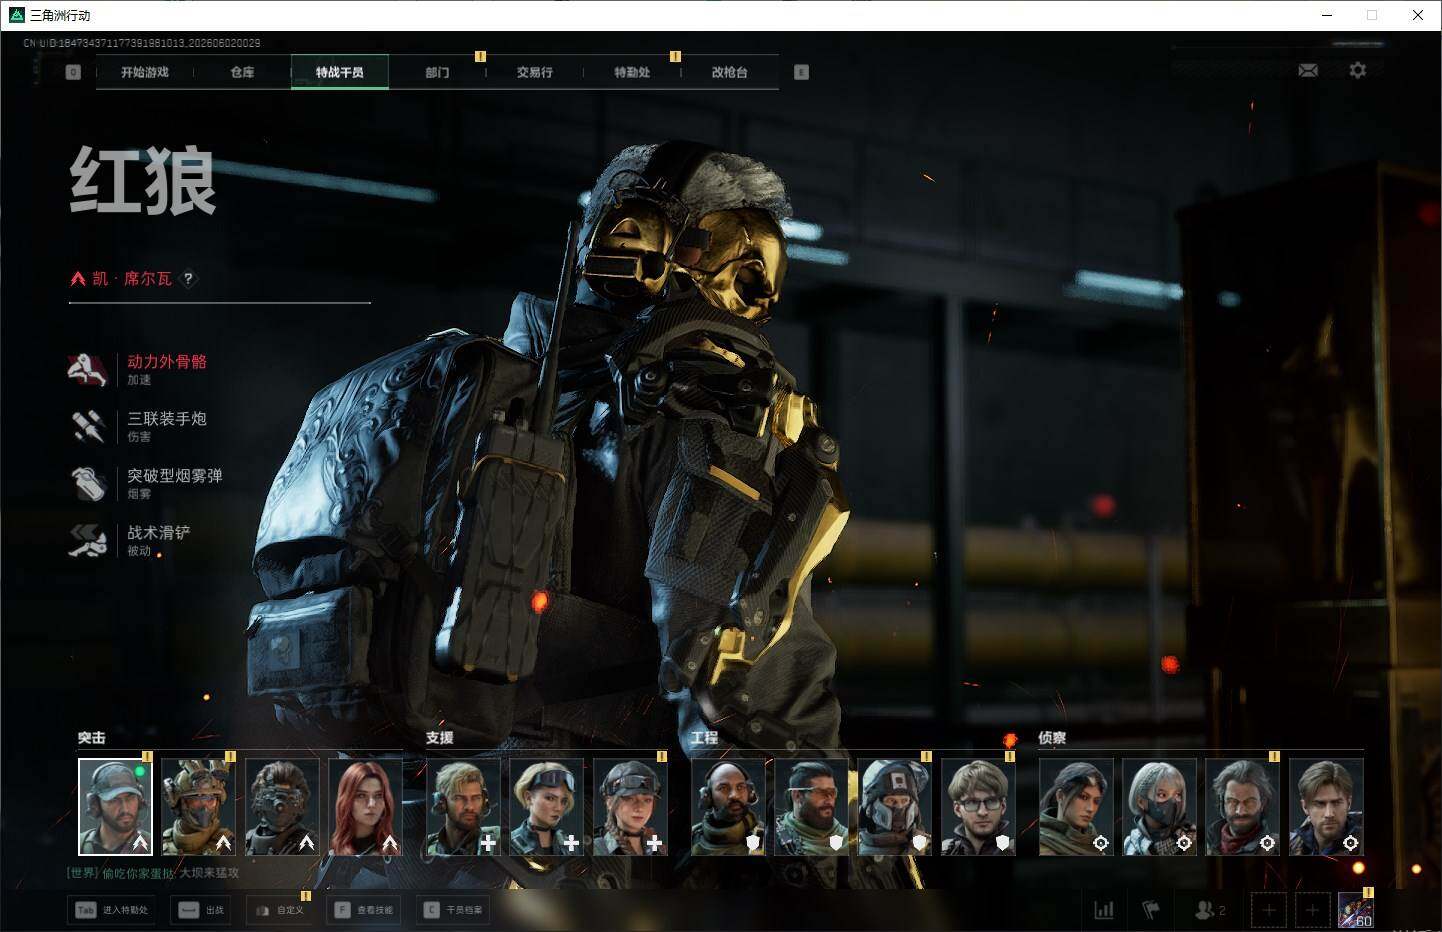This screenshot has width=1442, height=932.
Task: Open the 自定义 customize button
Action: [x=279, y=910]
